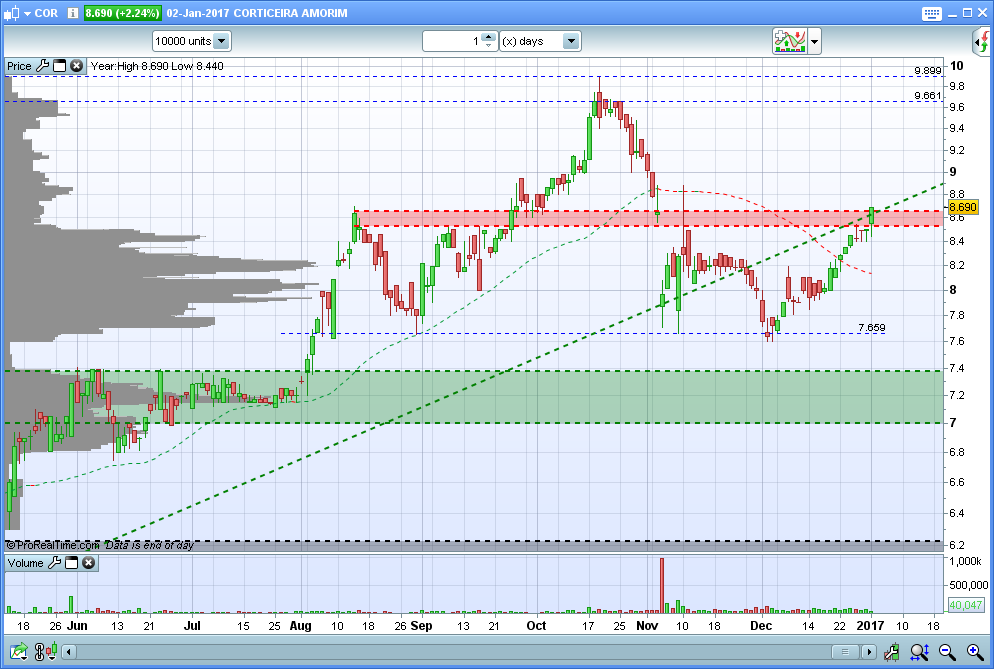This screenshot has width=994, height=669.
Task: Toggle Price panel window mode
Action: coord(59,66)
